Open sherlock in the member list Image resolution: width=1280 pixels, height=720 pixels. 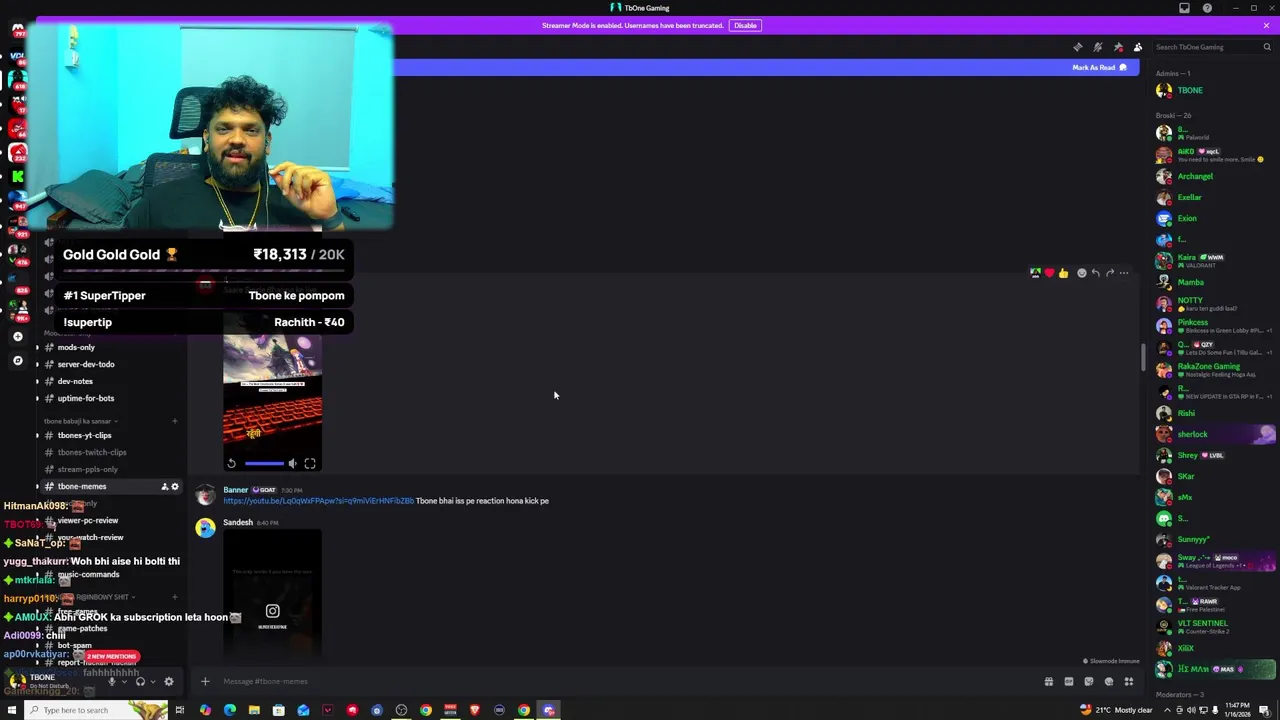click(x=1214, y=434)
